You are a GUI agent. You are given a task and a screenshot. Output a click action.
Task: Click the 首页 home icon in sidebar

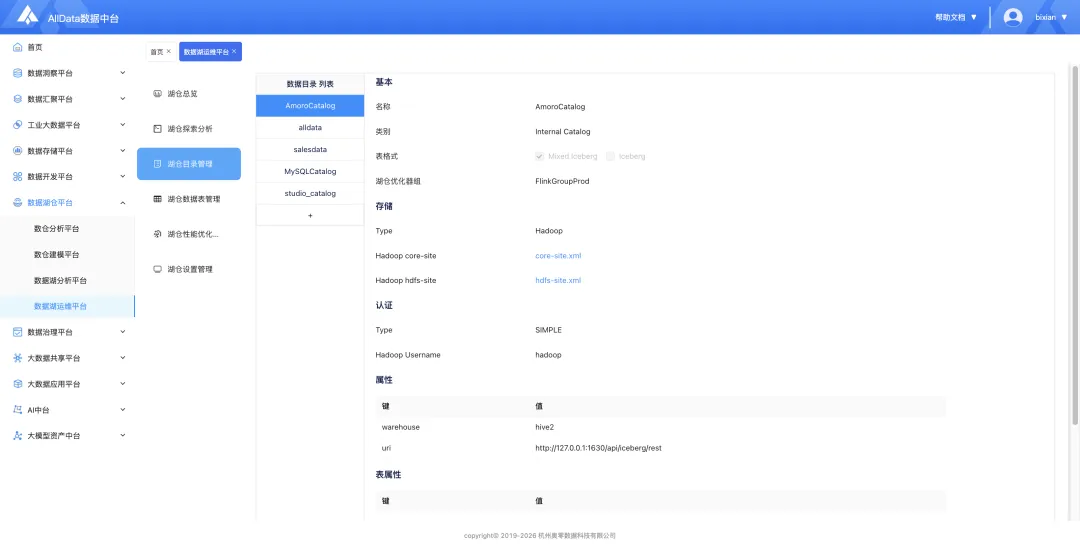[x=18, y=48]
